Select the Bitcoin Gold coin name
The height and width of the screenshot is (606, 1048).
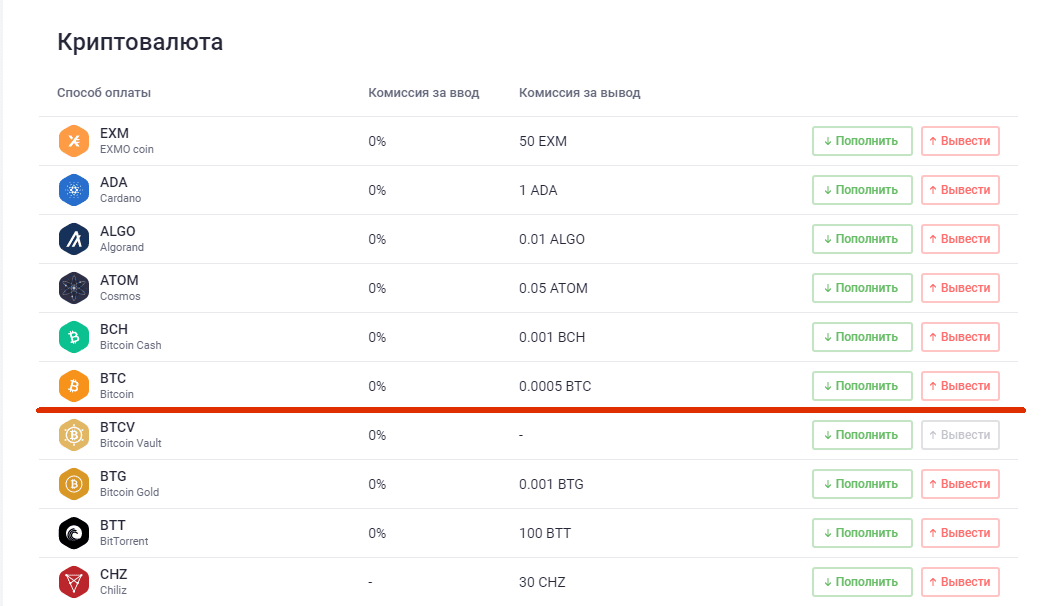pos(130,492)
